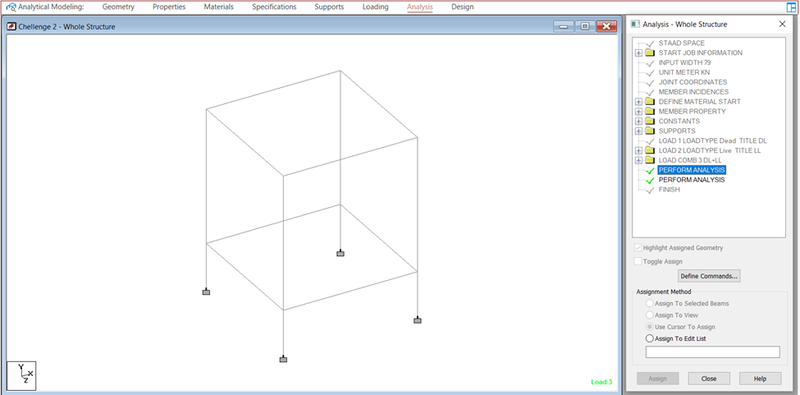Screen dimensions: 800x395
Task: Choose Assign To View option
Action: click(x=649, y=315)
